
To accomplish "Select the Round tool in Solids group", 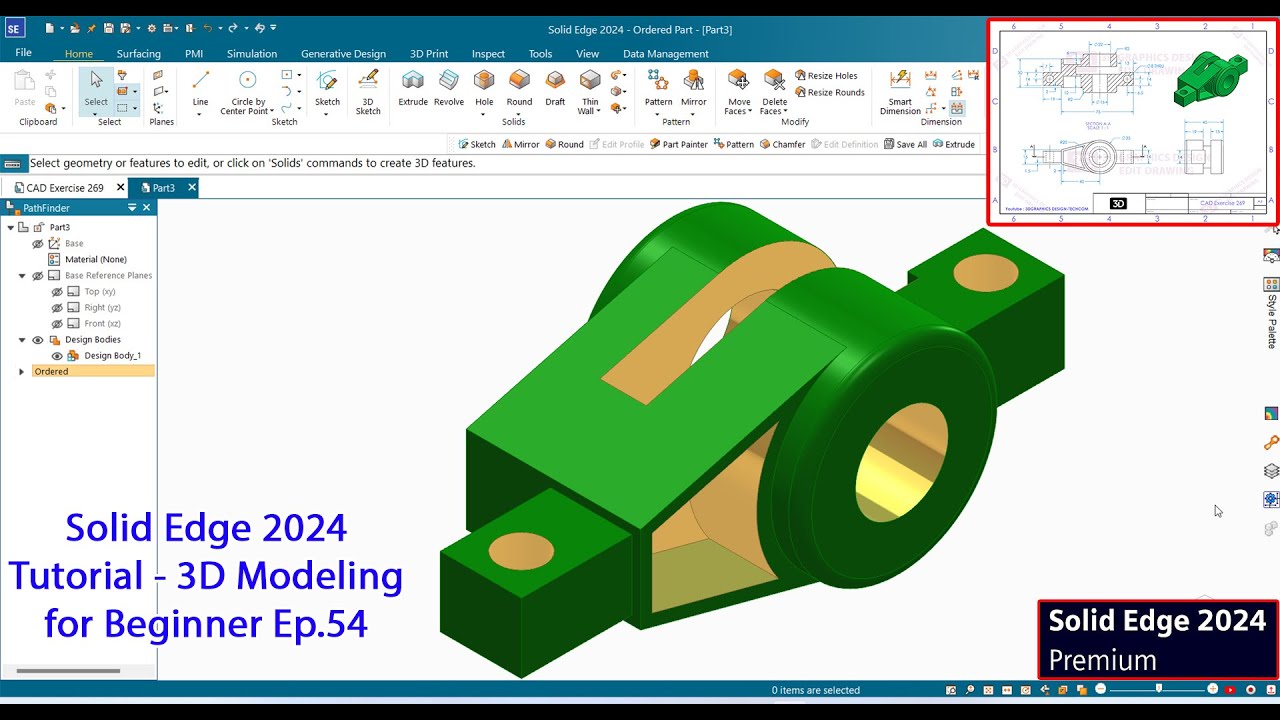I will pyautogui.click(x=519, y=88).
